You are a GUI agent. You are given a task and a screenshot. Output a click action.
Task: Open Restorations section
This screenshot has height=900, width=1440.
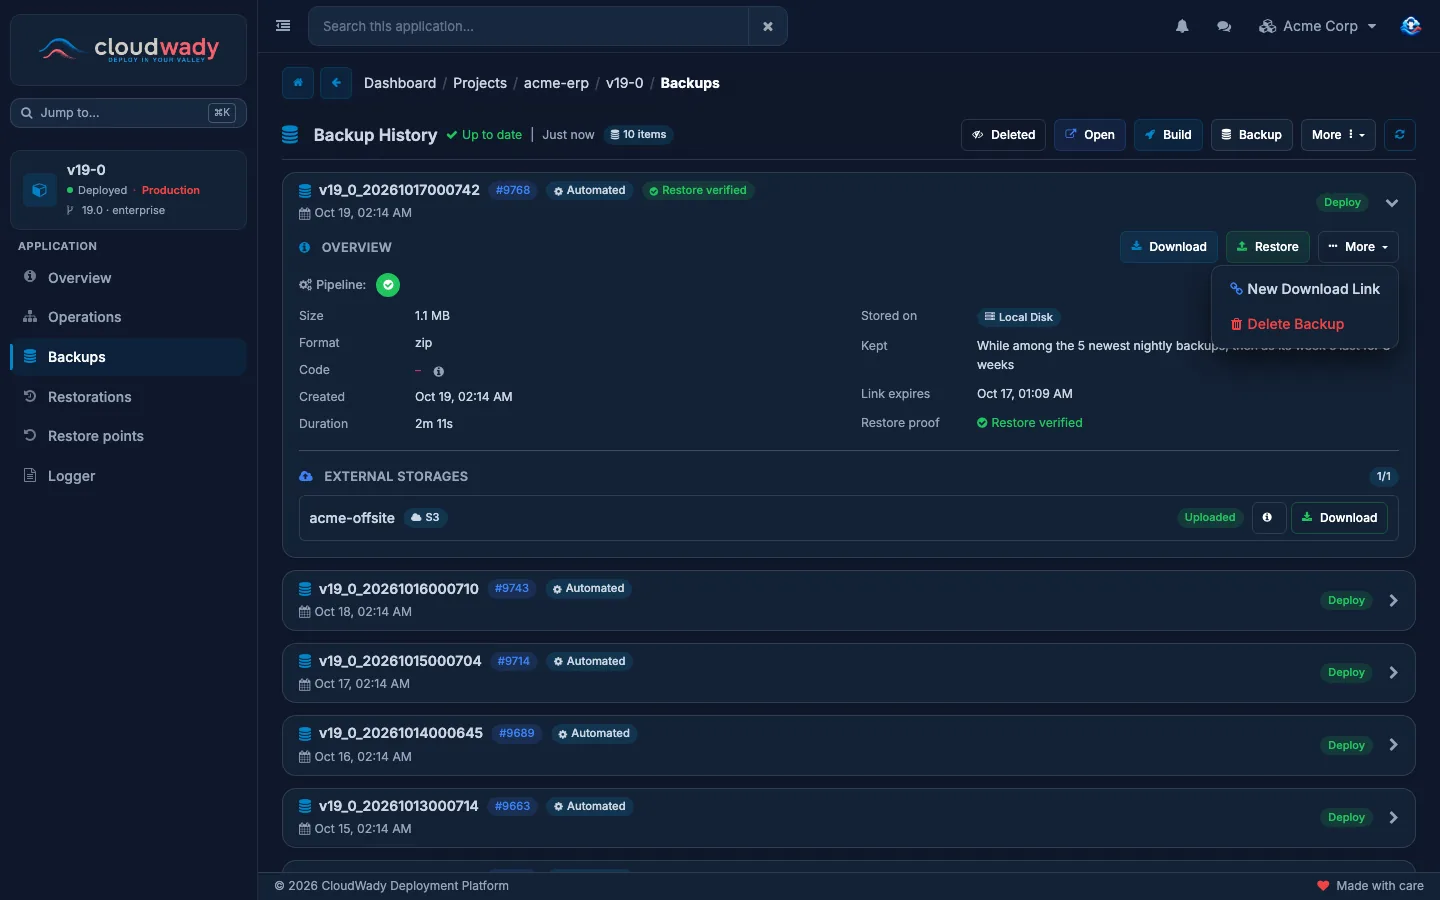coord(128,397)
